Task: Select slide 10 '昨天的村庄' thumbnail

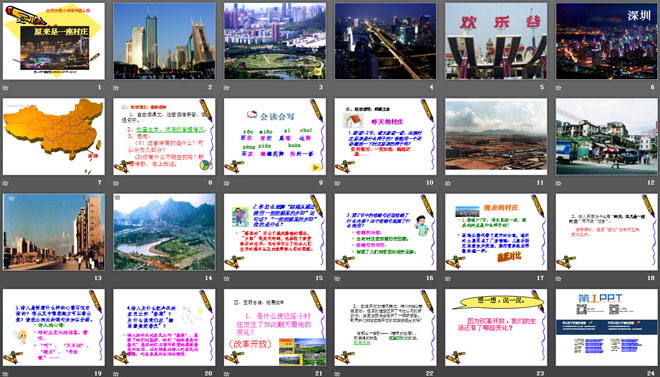Action: [386, 137]
